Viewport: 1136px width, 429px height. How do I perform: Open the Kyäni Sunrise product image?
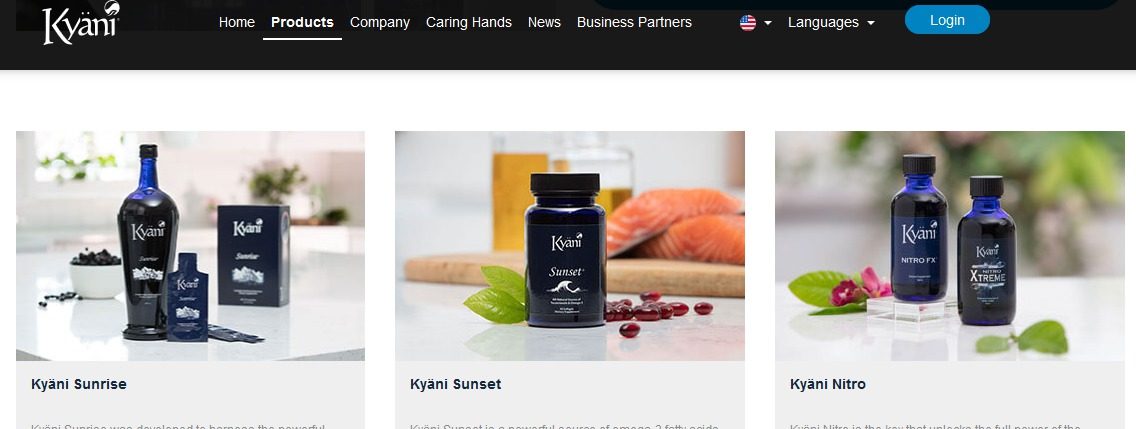click(191, 246)
